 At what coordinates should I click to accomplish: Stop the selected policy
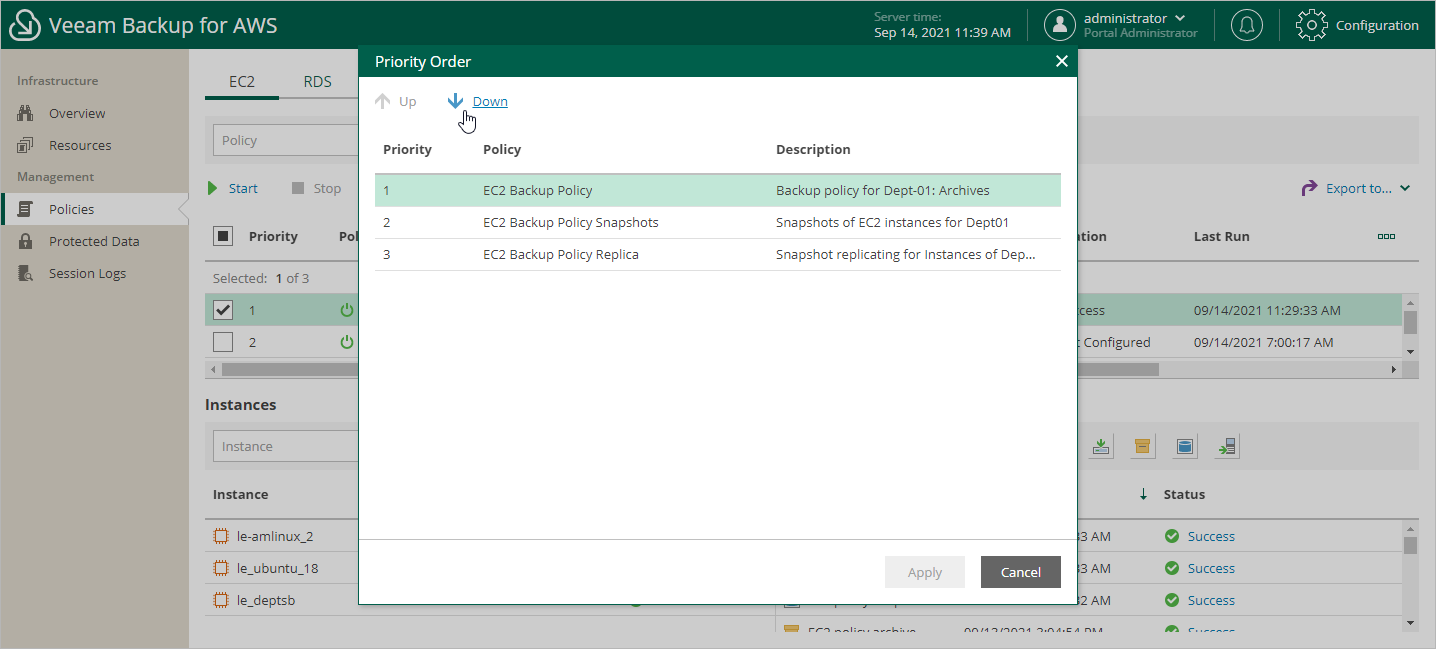click(316, 188)
